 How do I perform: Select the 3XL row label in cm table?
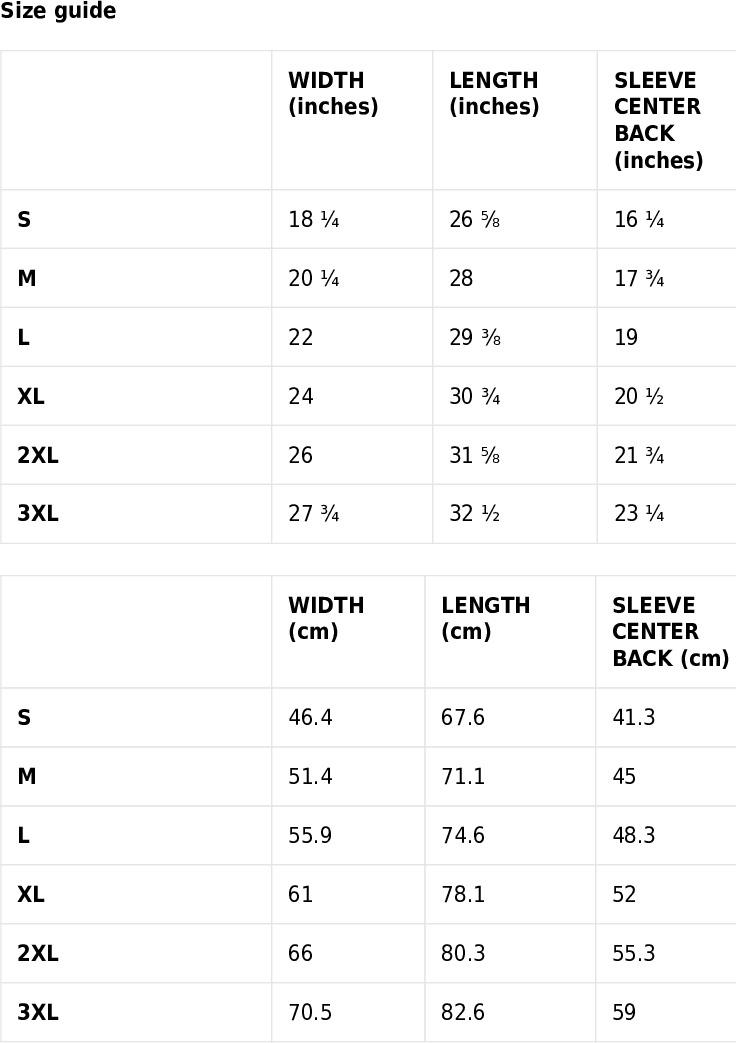pyautogui.click(x=37, y=1012)
